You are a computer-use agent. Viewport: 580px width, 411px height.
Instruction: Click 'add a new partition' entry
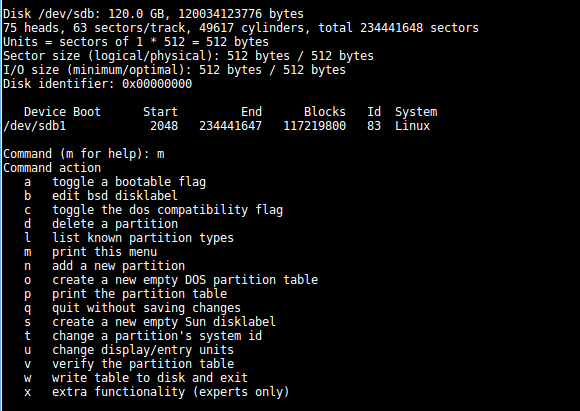click(118, 266)
